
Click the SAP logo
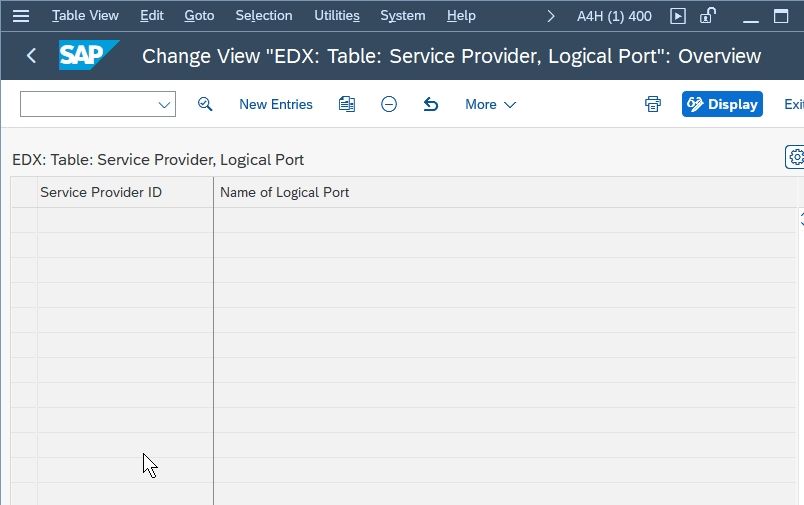click(89, 55)
